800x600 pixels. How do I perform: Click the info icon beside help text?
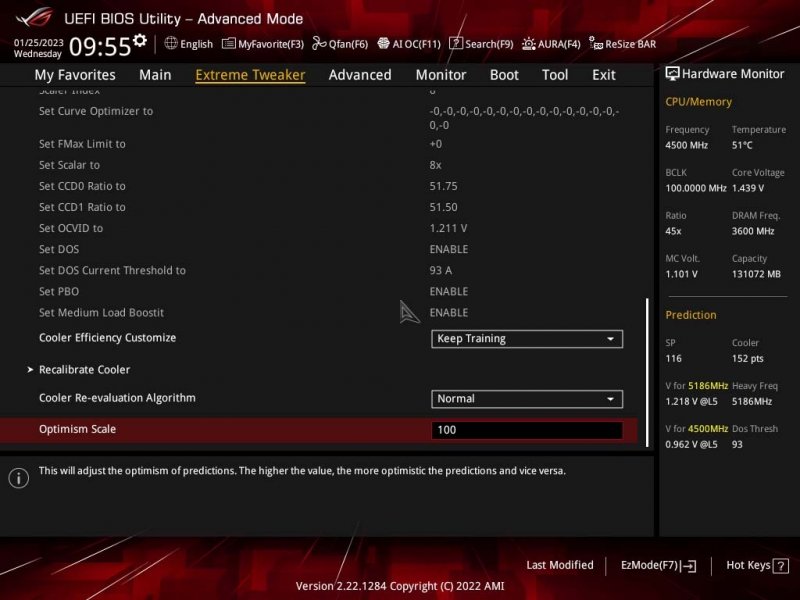[x=19, y=478]
